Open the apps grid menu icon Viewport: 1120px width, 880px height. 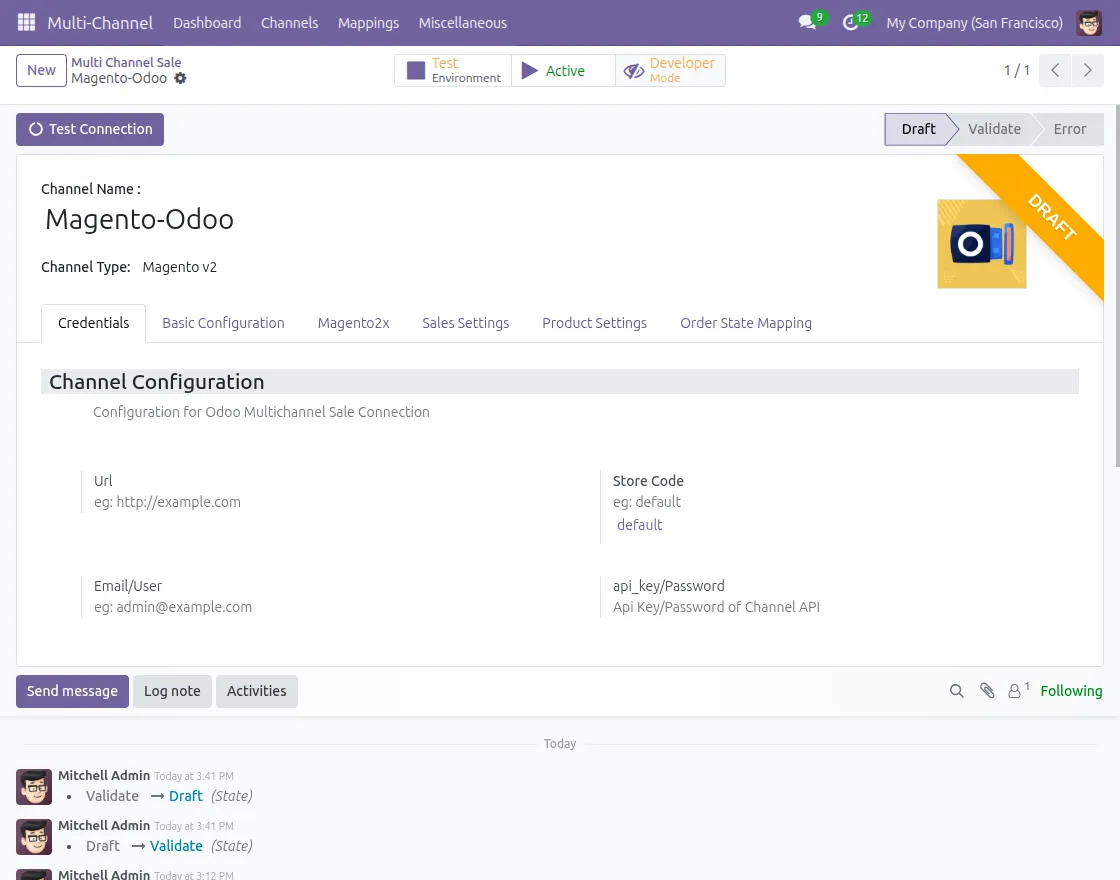(26, 22)
